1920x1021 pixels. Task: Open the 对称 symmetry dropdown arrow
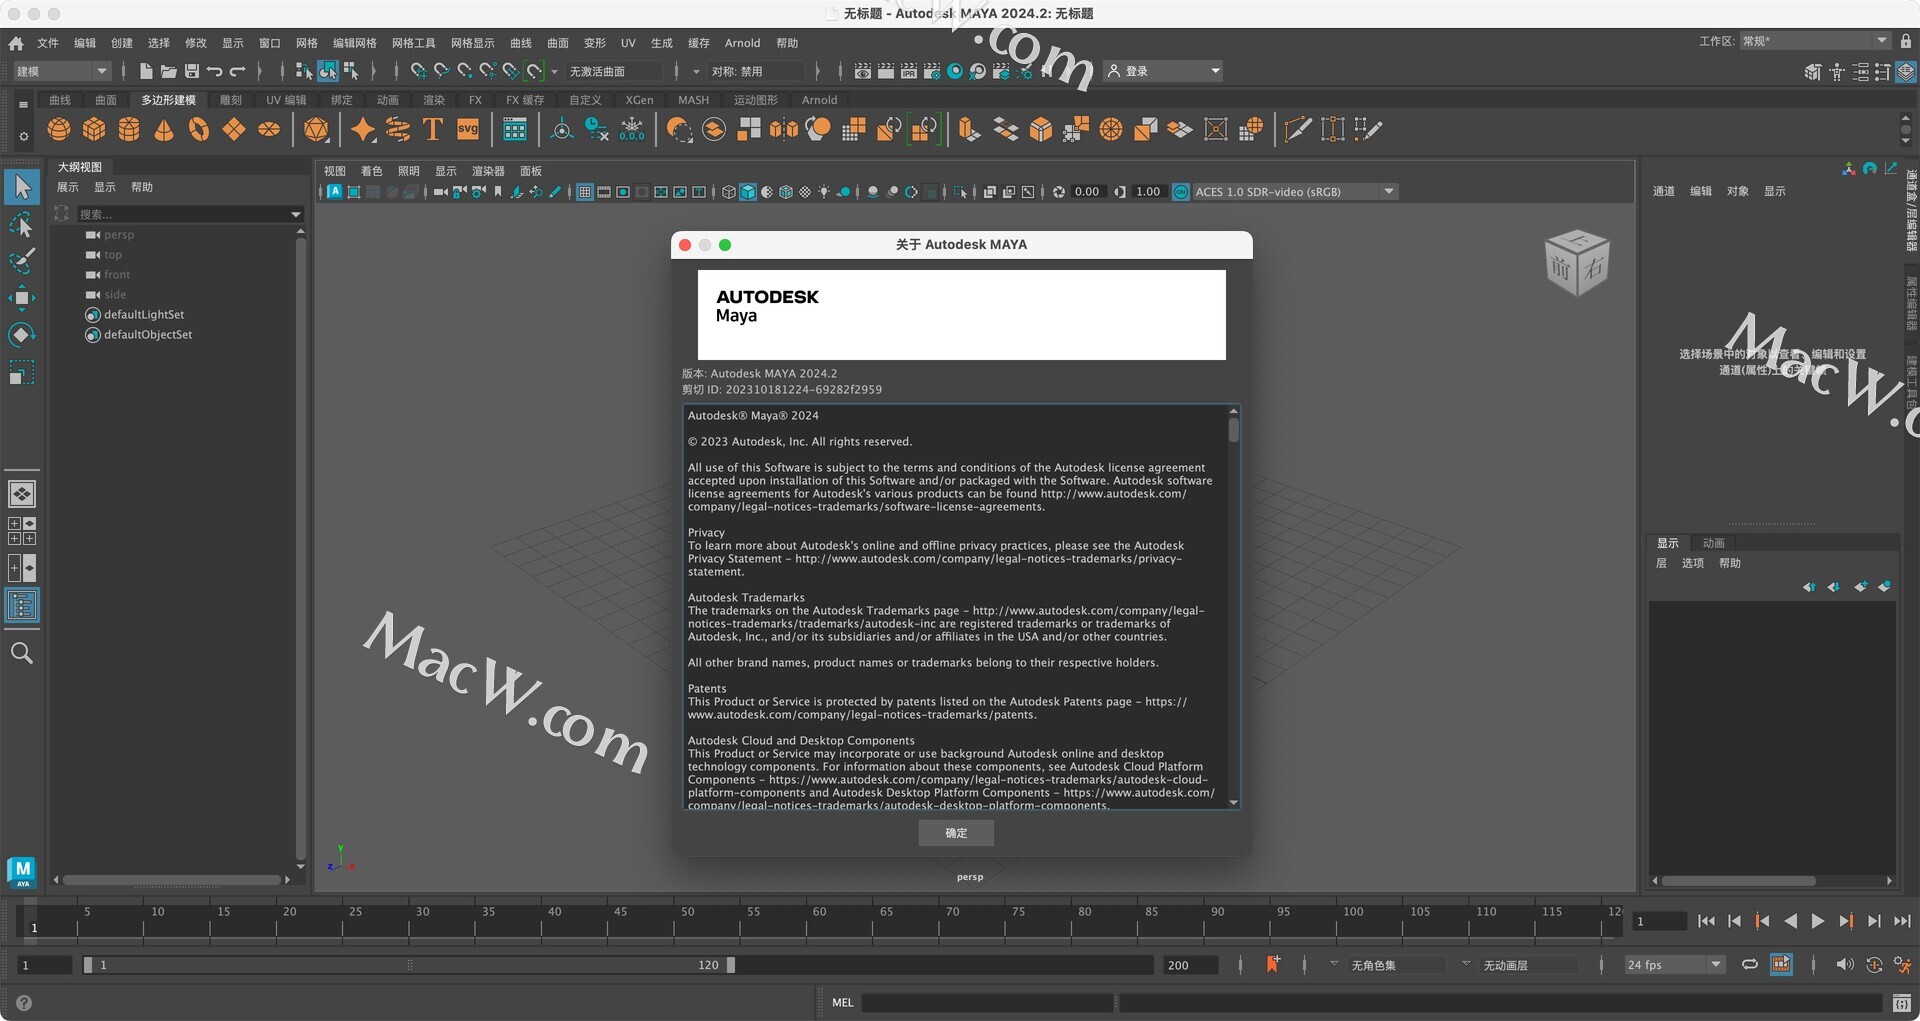pos(696,72)
